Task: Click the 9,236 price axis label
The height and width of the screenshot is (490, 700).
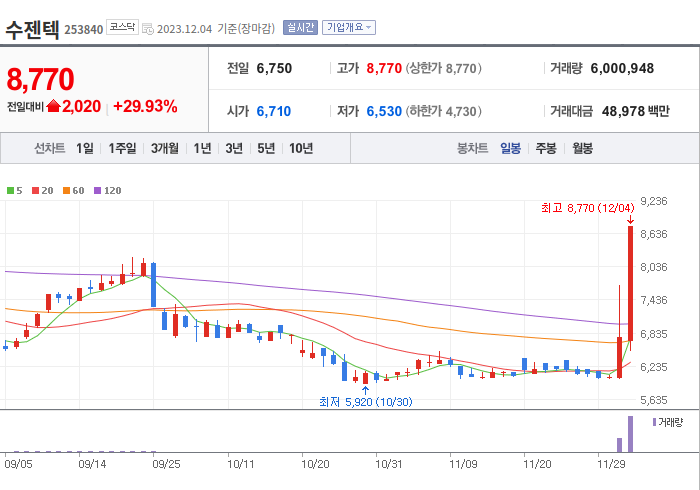Action: pyautogui.click(x=654, y=201)
